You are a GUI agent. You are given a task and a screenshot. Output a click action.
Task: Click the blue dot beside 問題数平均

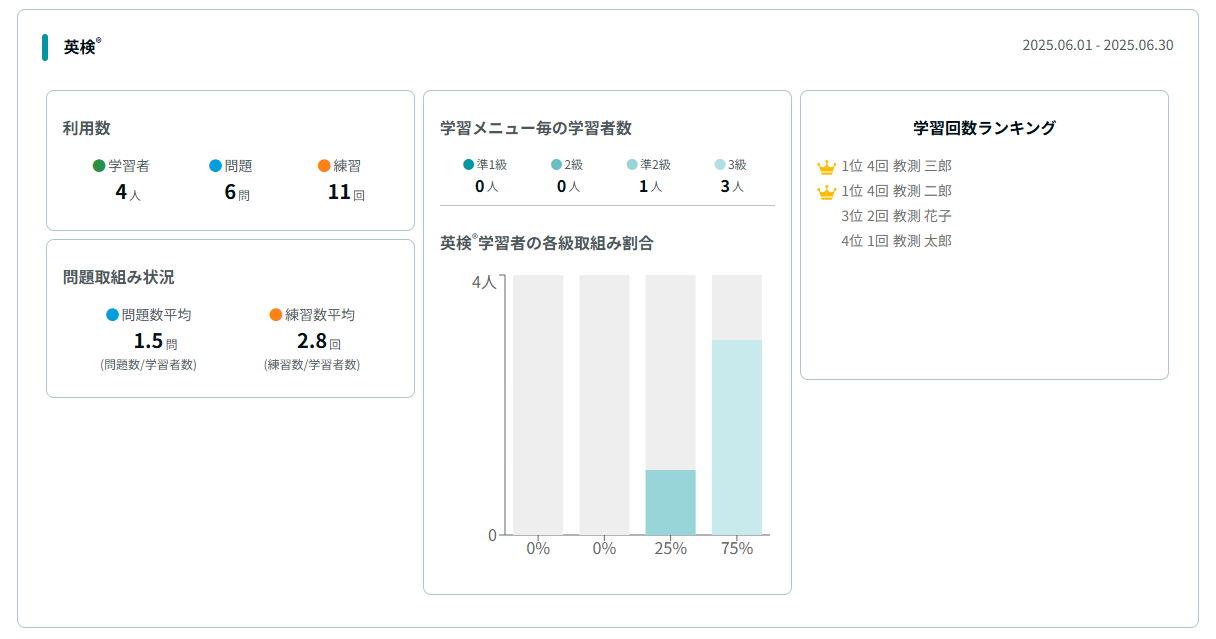pos(112,315)
